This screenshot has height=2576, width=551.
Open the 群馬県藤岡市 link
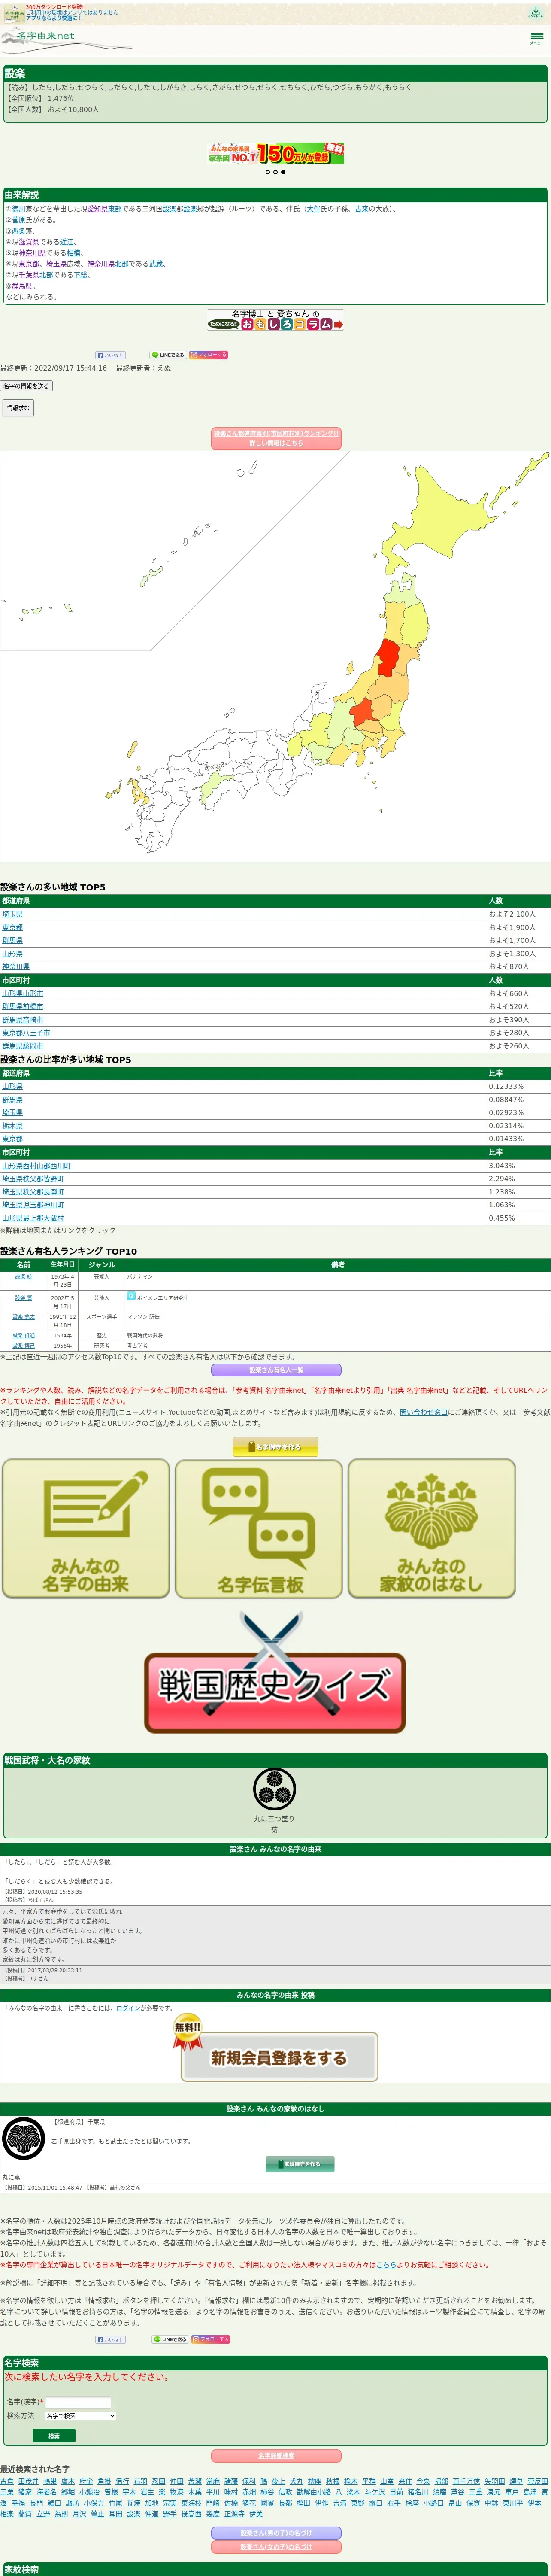point(23,1046)
